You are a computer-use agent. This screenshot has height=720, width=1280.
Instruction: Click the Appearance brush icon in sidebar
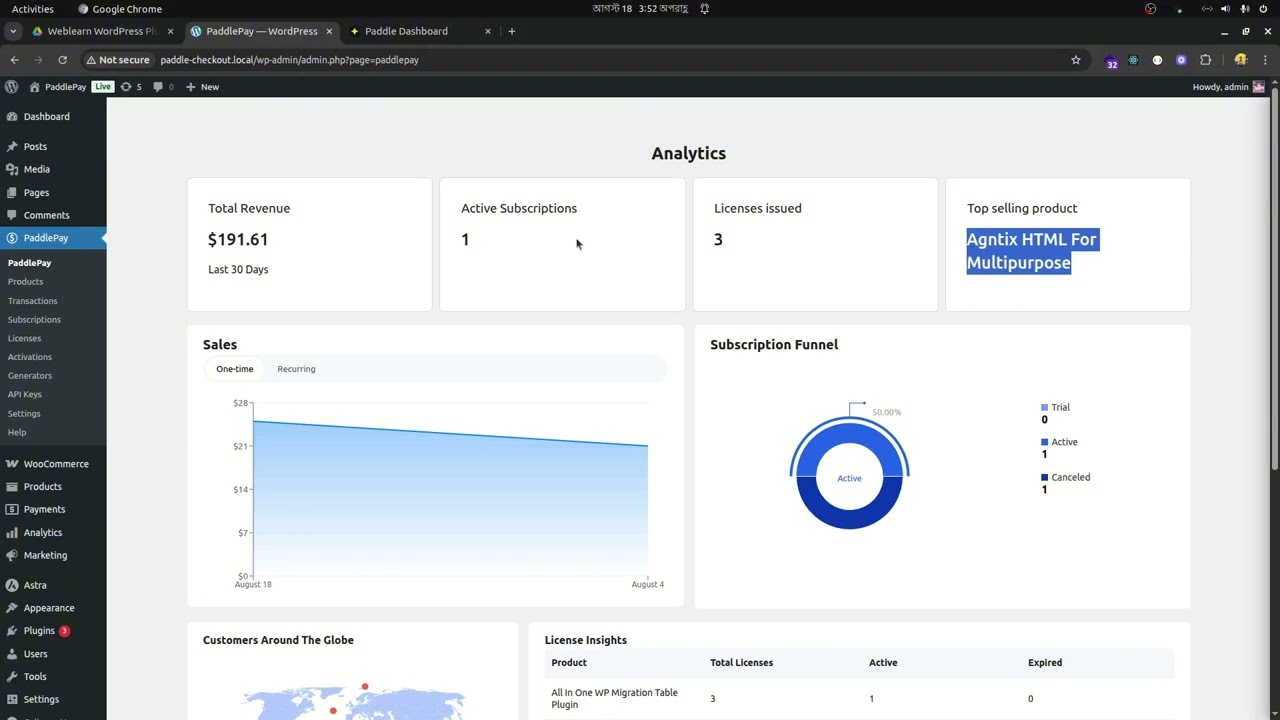tap(12, 608)
